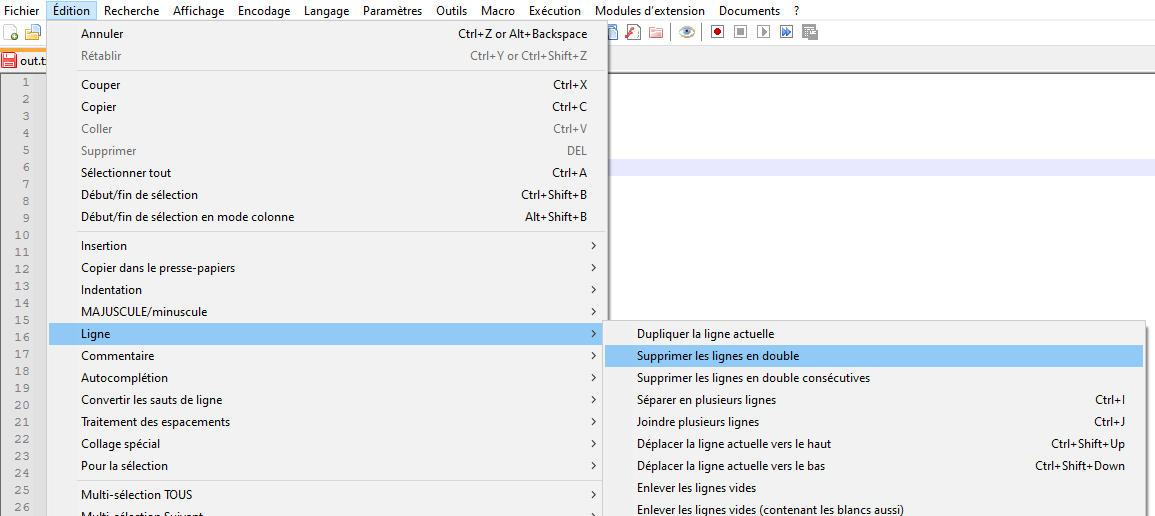
Task: Expand Traitement des espacements submenu
Action: click(x=328, y=423)
